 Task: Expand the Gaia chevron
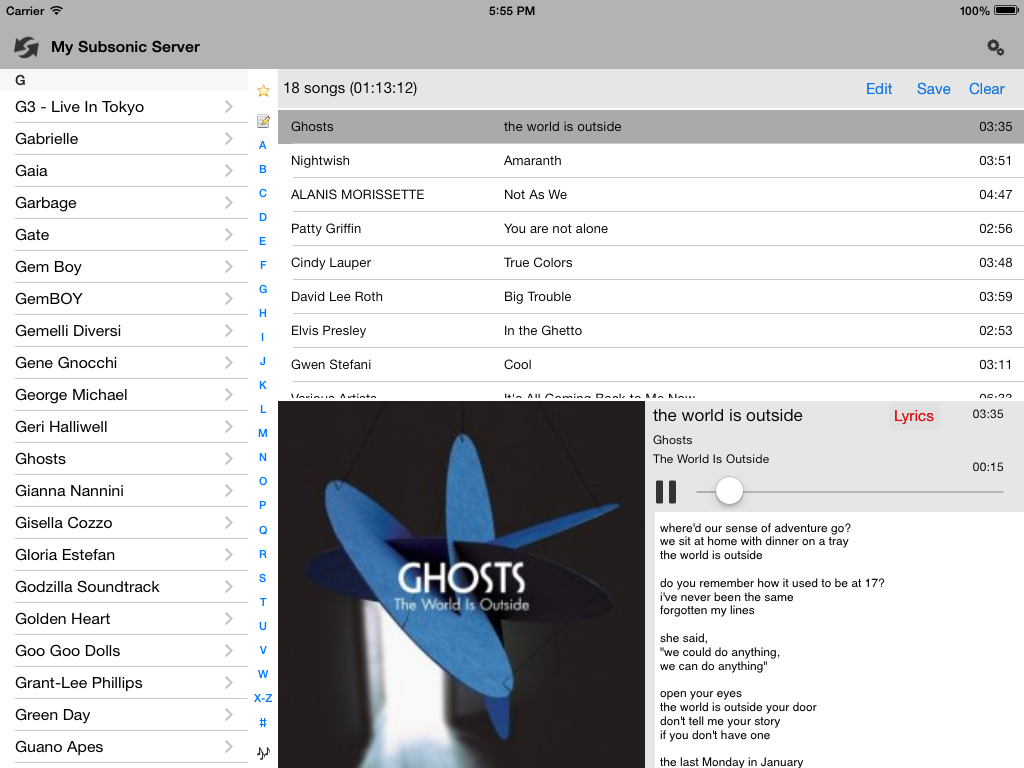[x=229, y=170]
